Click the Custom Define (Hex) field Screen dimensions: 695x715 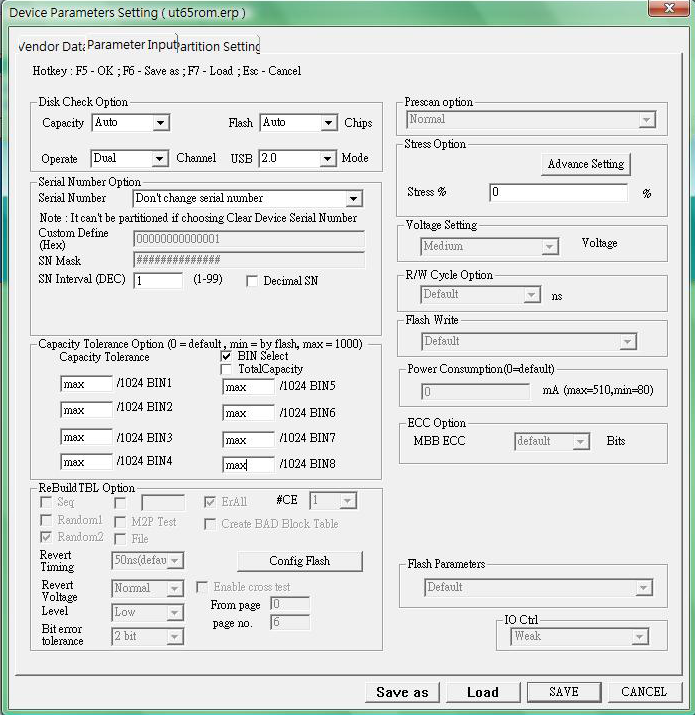249,239
